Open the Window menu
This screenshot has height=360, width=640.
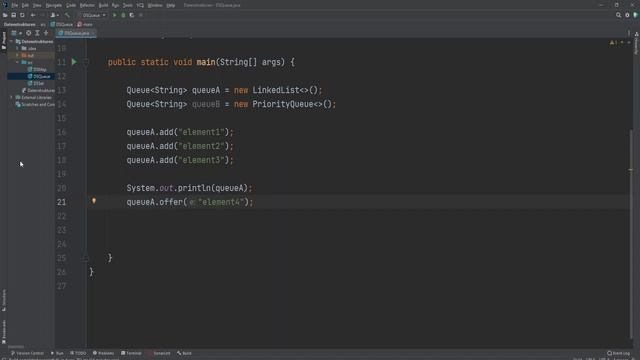tap(155, 5)
